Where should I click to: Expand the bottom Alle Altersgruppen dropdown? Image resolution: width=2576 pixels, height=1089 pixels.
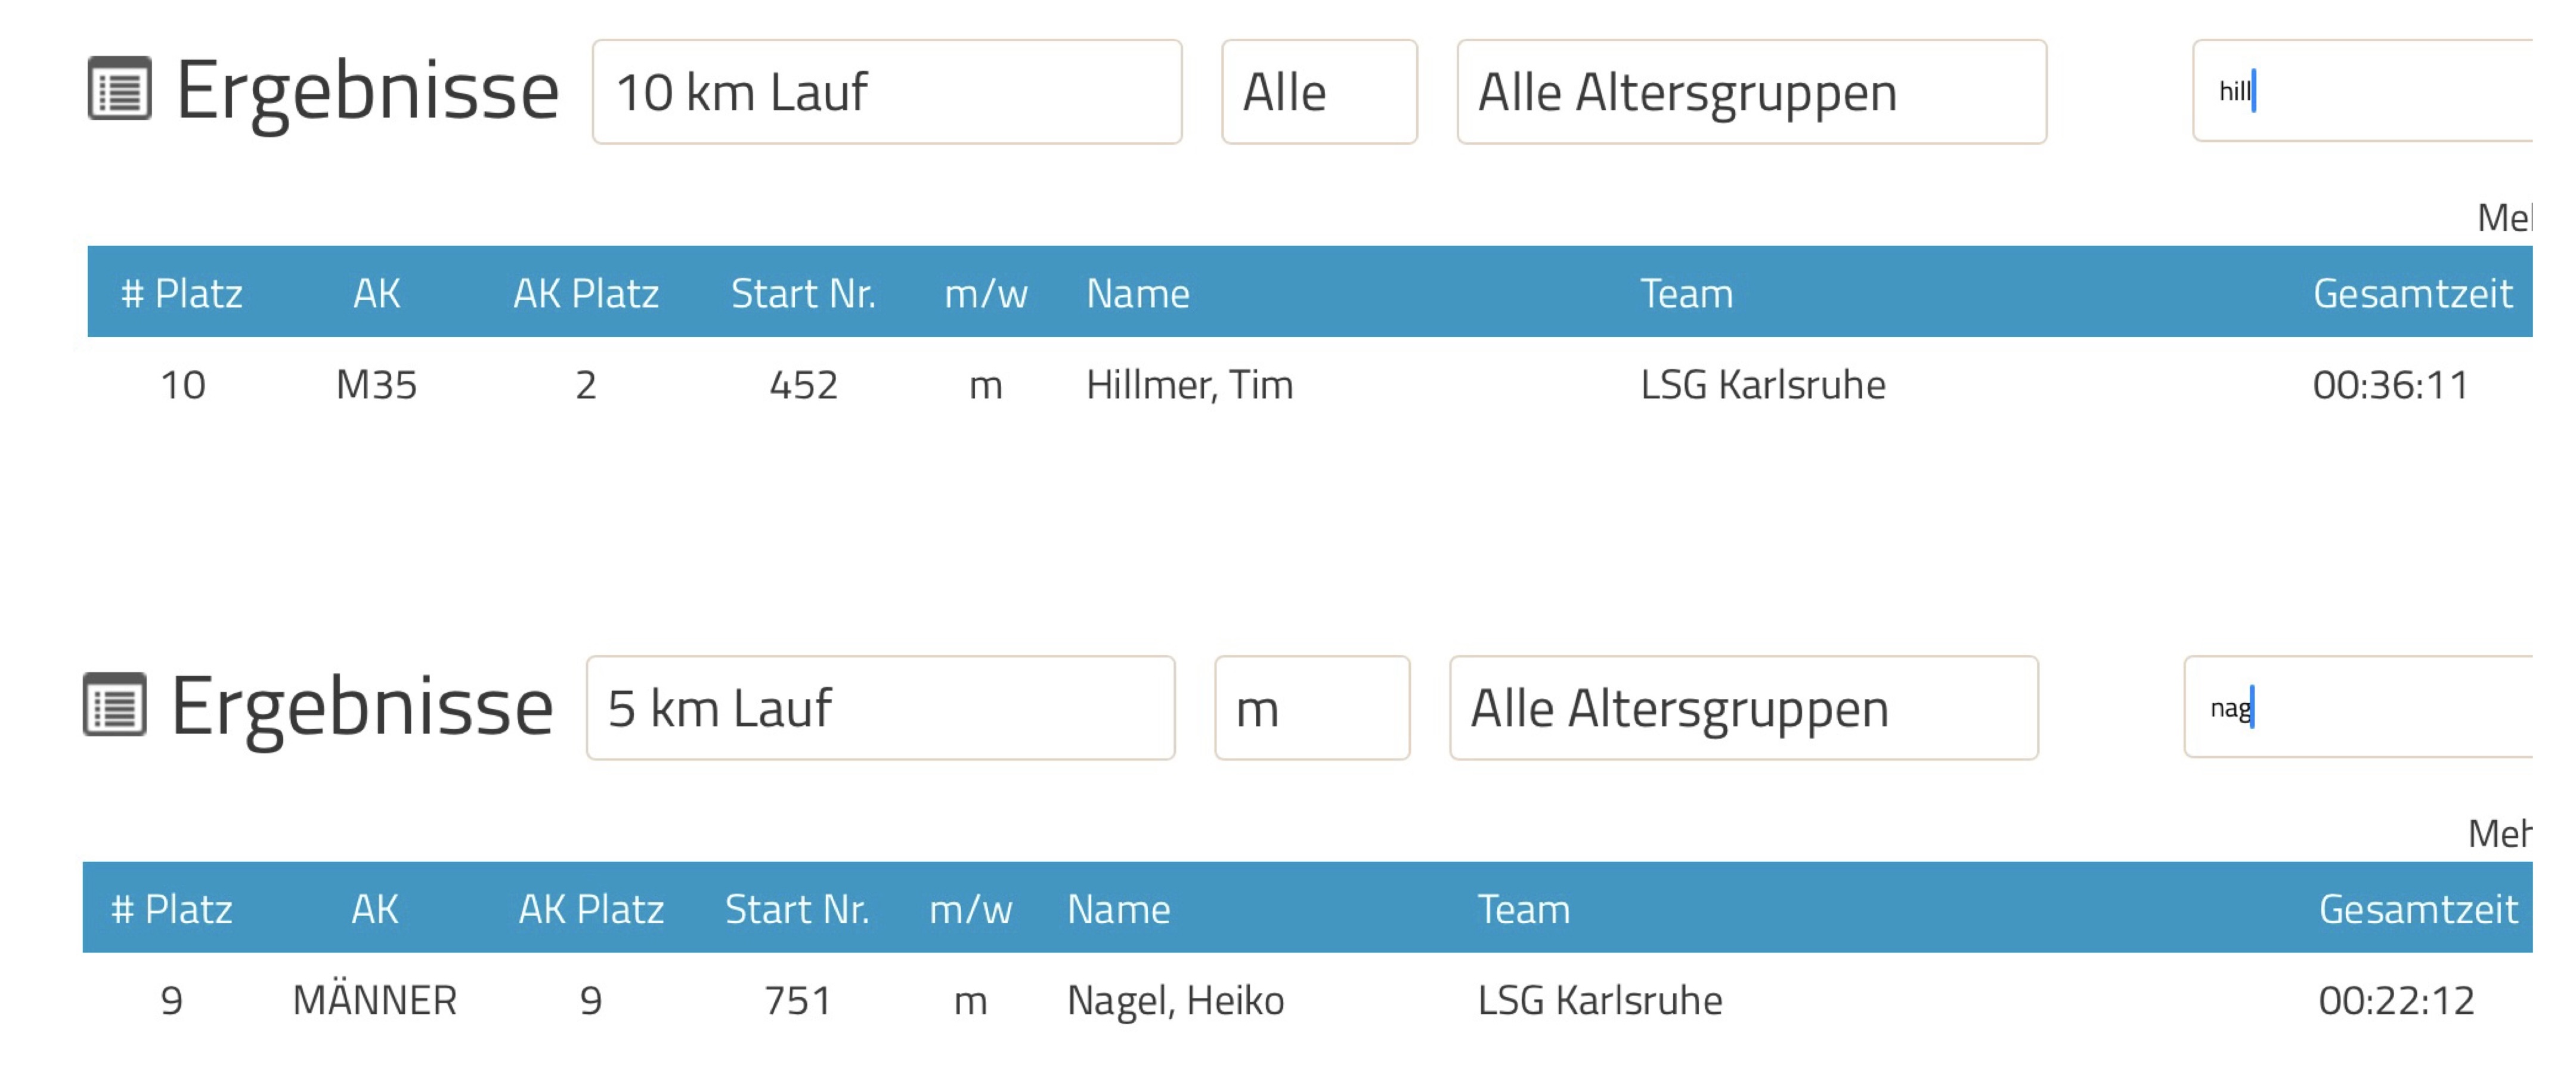(x=1744, y=708)
